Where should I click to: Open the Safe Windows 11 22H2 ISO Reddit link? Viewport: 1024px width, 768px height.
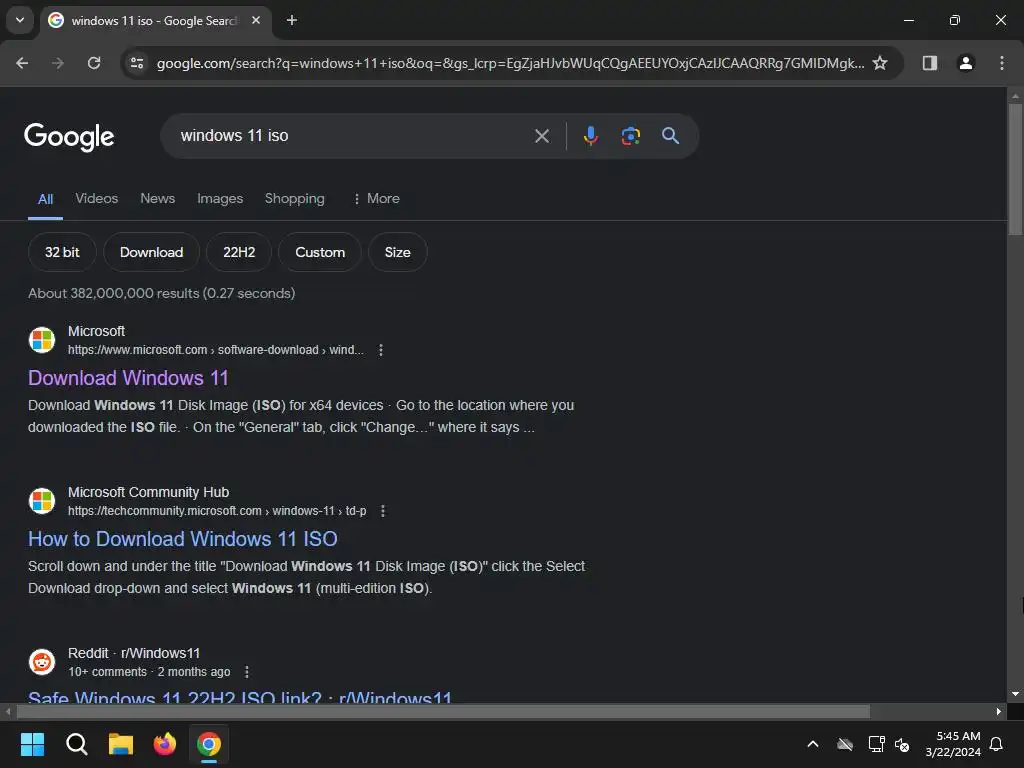pos(240,697)
